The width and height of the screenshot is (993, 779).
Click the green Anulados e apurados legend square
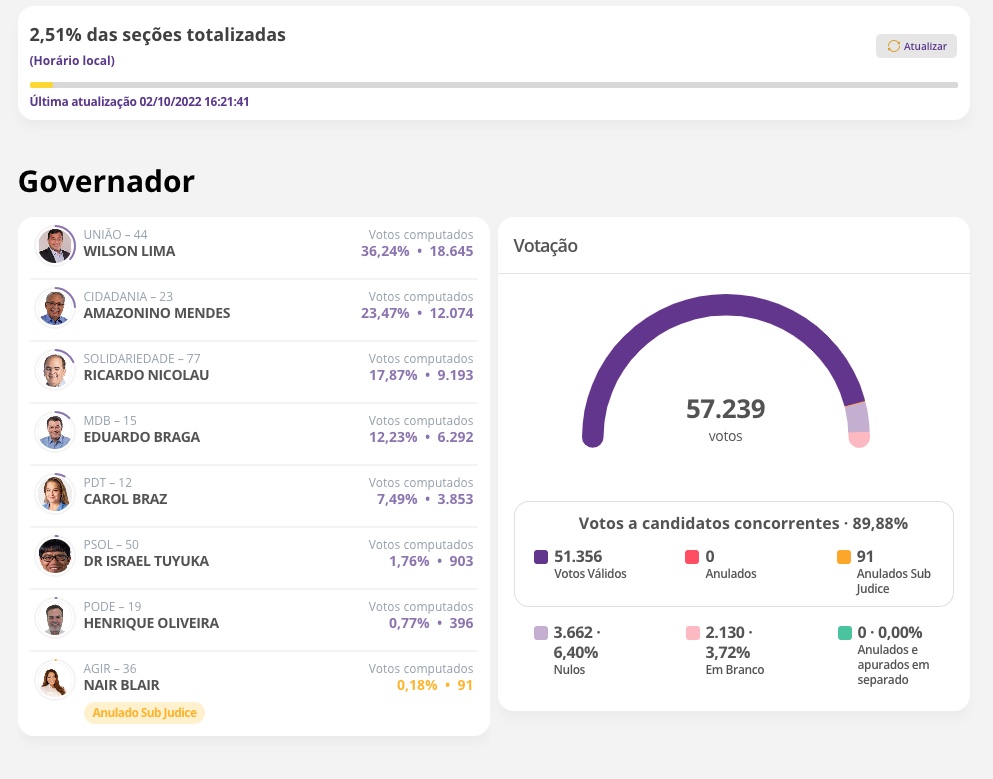click(845, 632)
